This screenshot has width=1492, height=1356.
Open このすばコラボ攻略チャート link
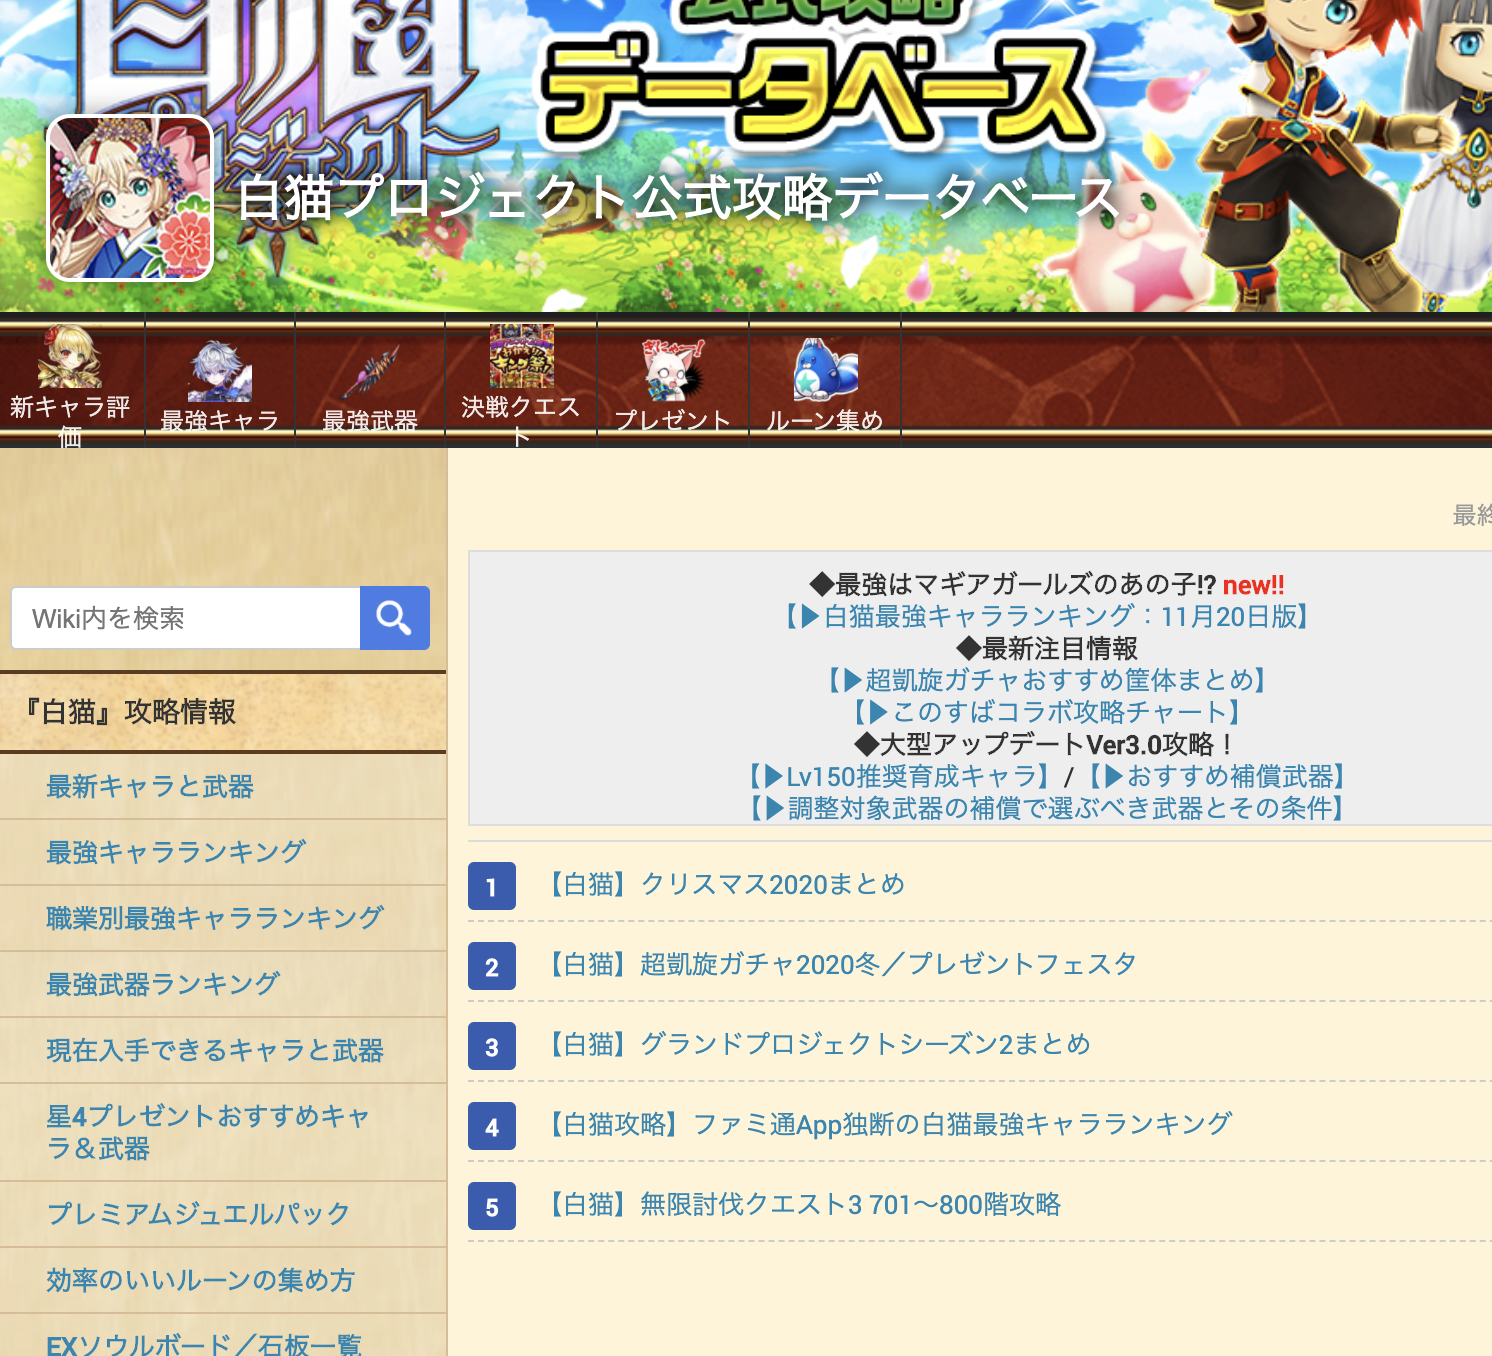click(1048, 712)
